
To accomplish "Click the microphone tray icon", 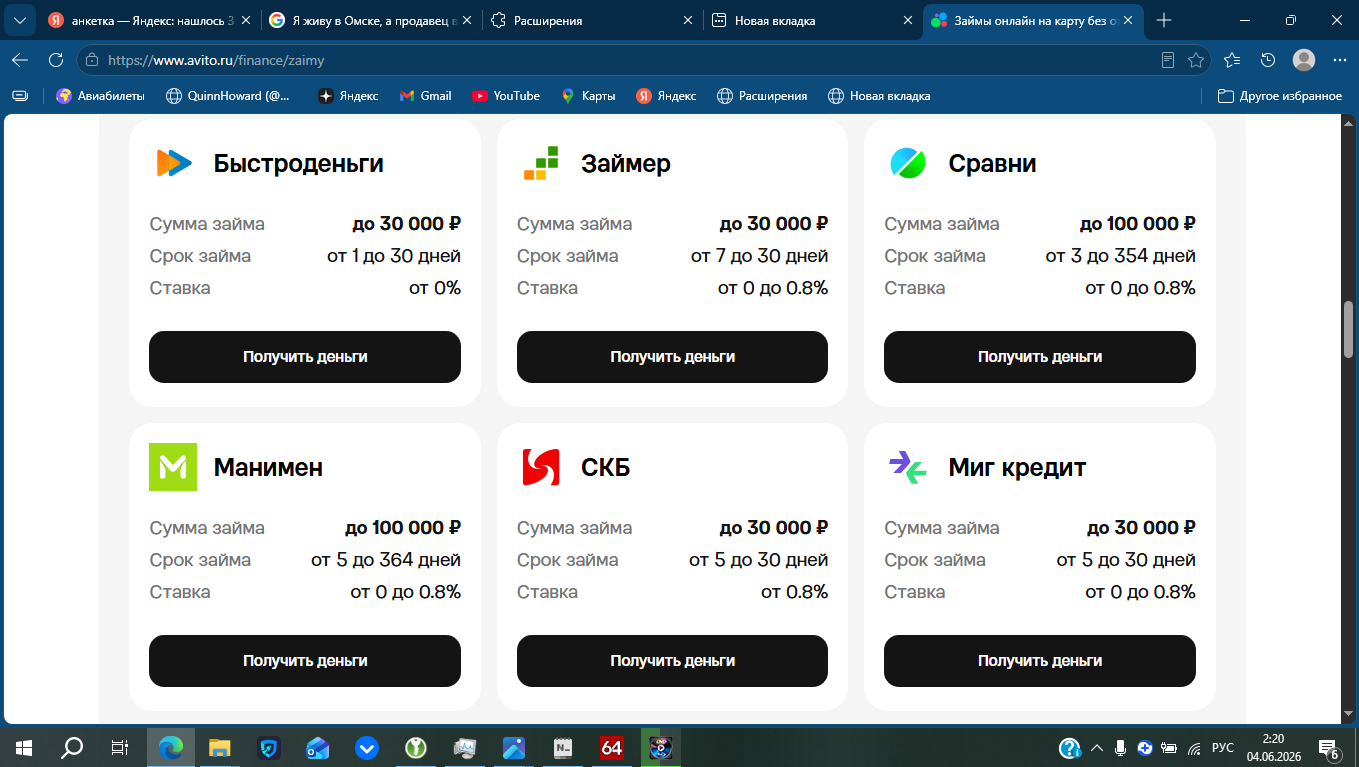I will click(x=1121, y=747).
